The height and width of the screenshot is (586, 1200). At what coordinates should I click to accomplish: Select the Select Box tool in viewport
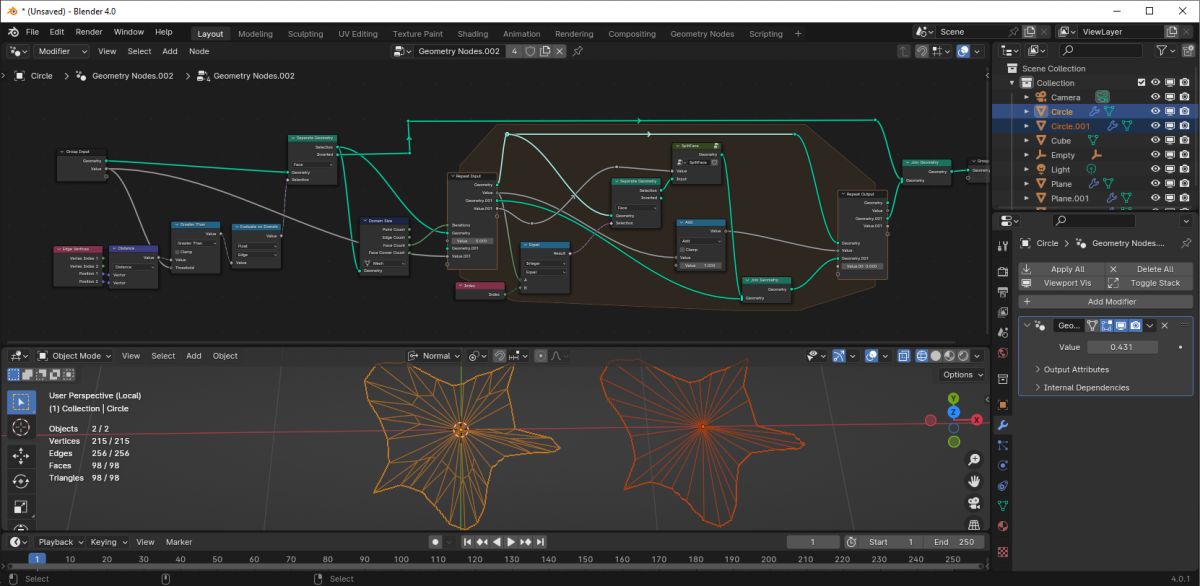tap(20, 402)
